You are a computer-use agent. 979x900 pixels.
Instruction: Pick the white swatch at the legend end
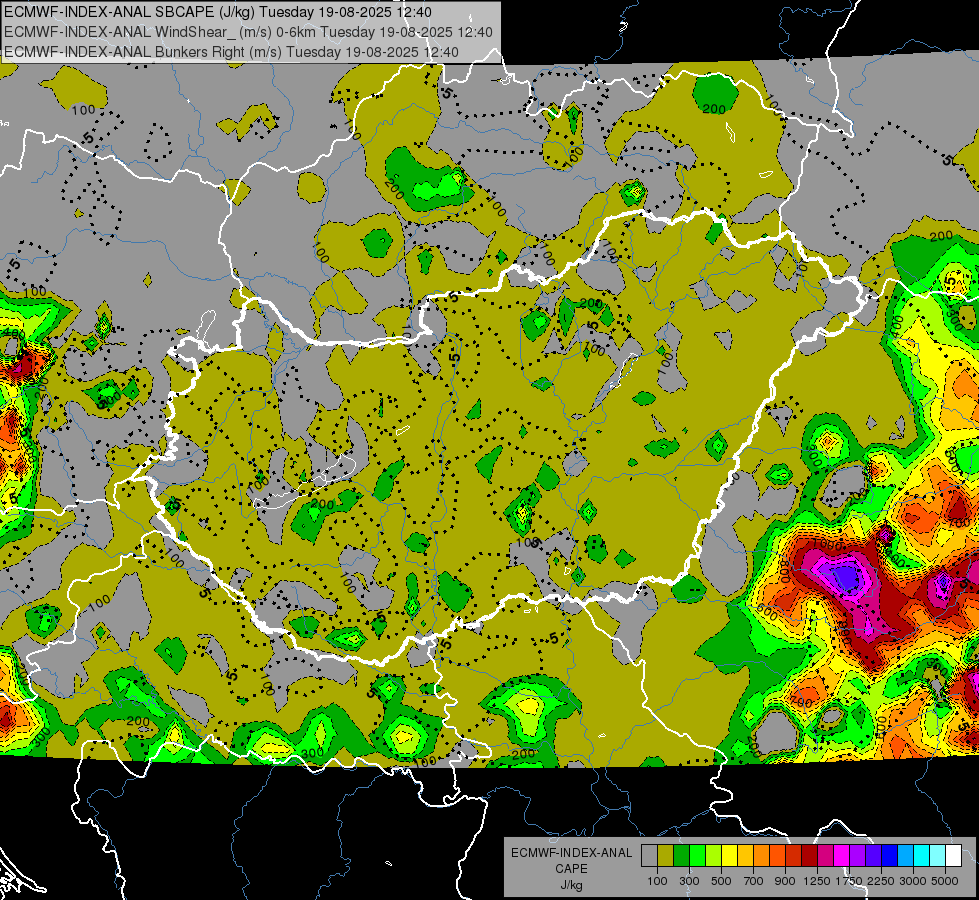955,856
